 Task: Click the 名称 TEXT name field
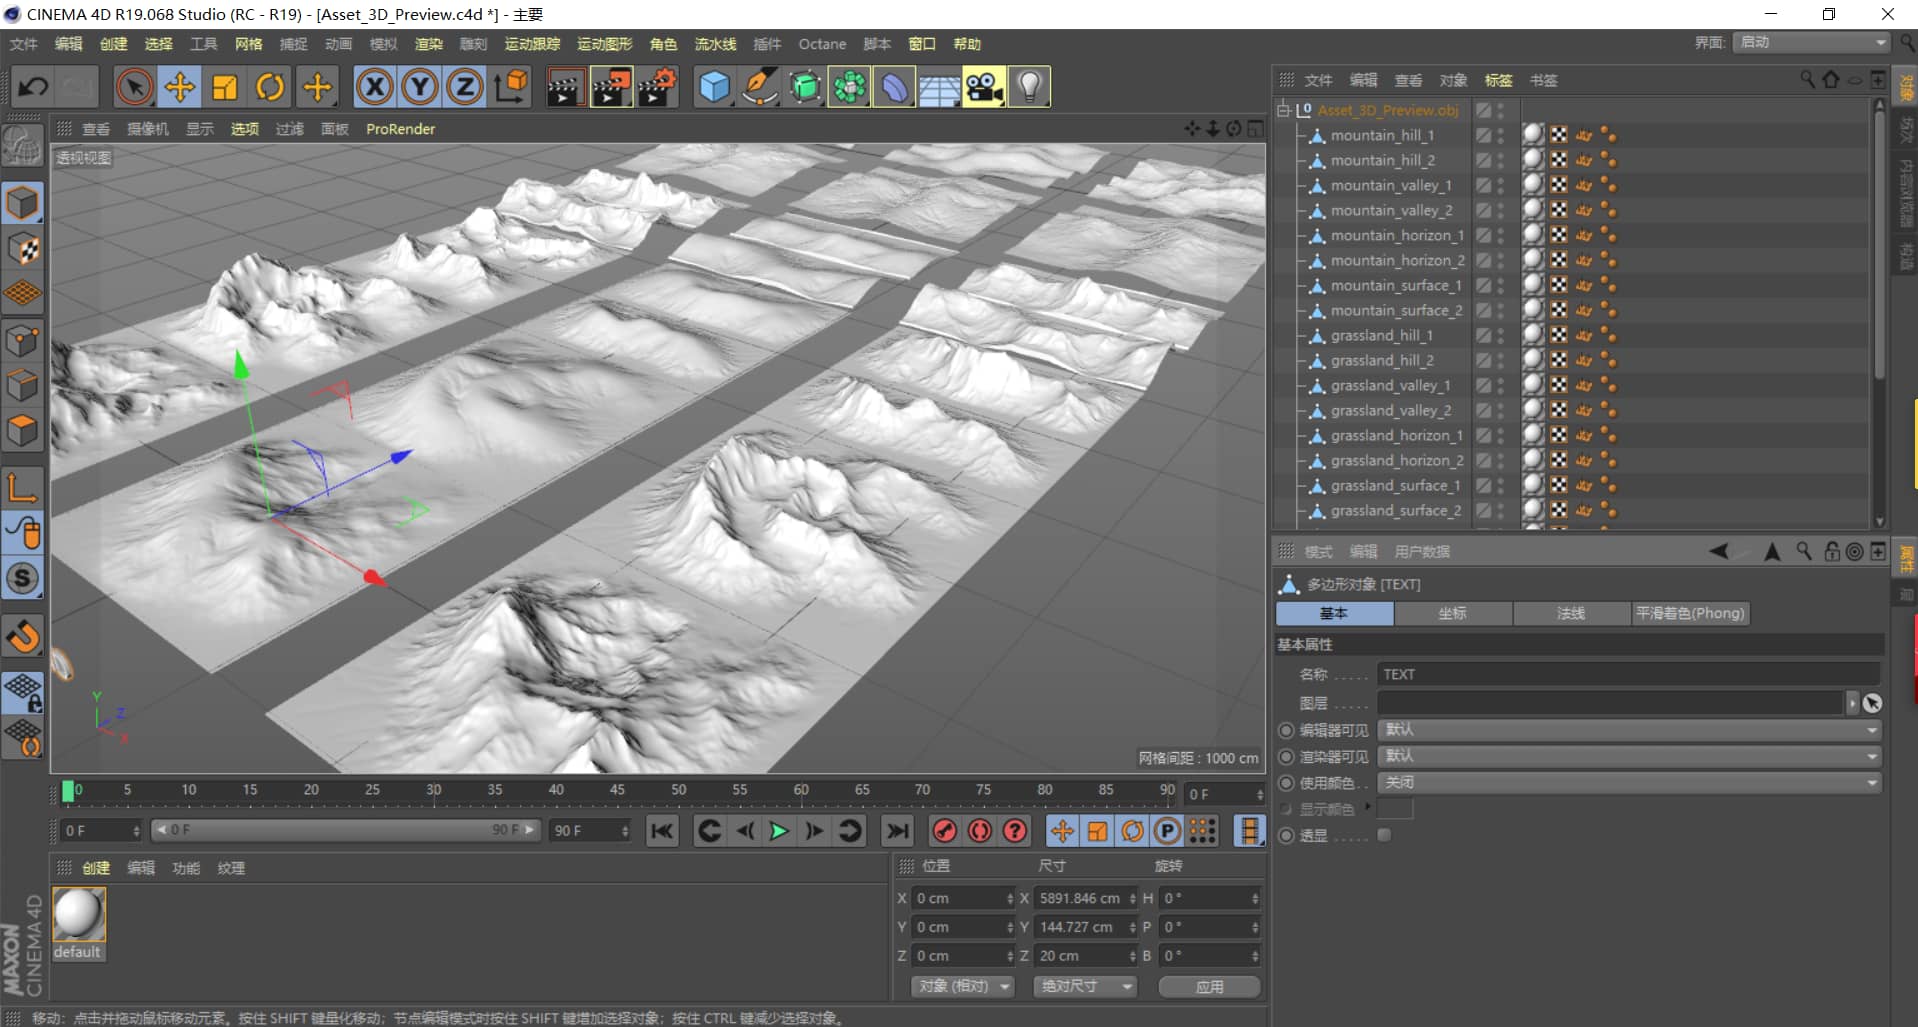coord(1628,674)
